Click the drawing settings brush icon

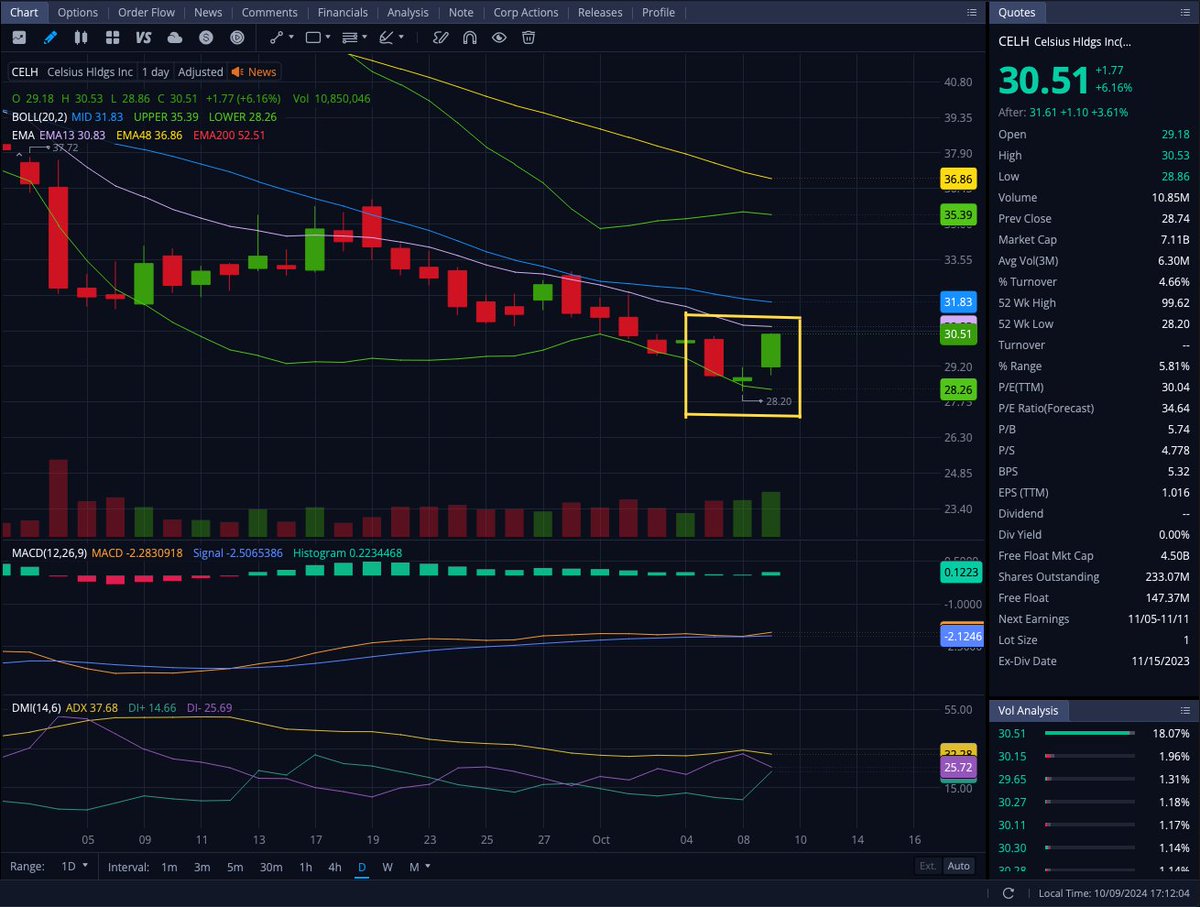pyautogui.click(x=440, y=37)
